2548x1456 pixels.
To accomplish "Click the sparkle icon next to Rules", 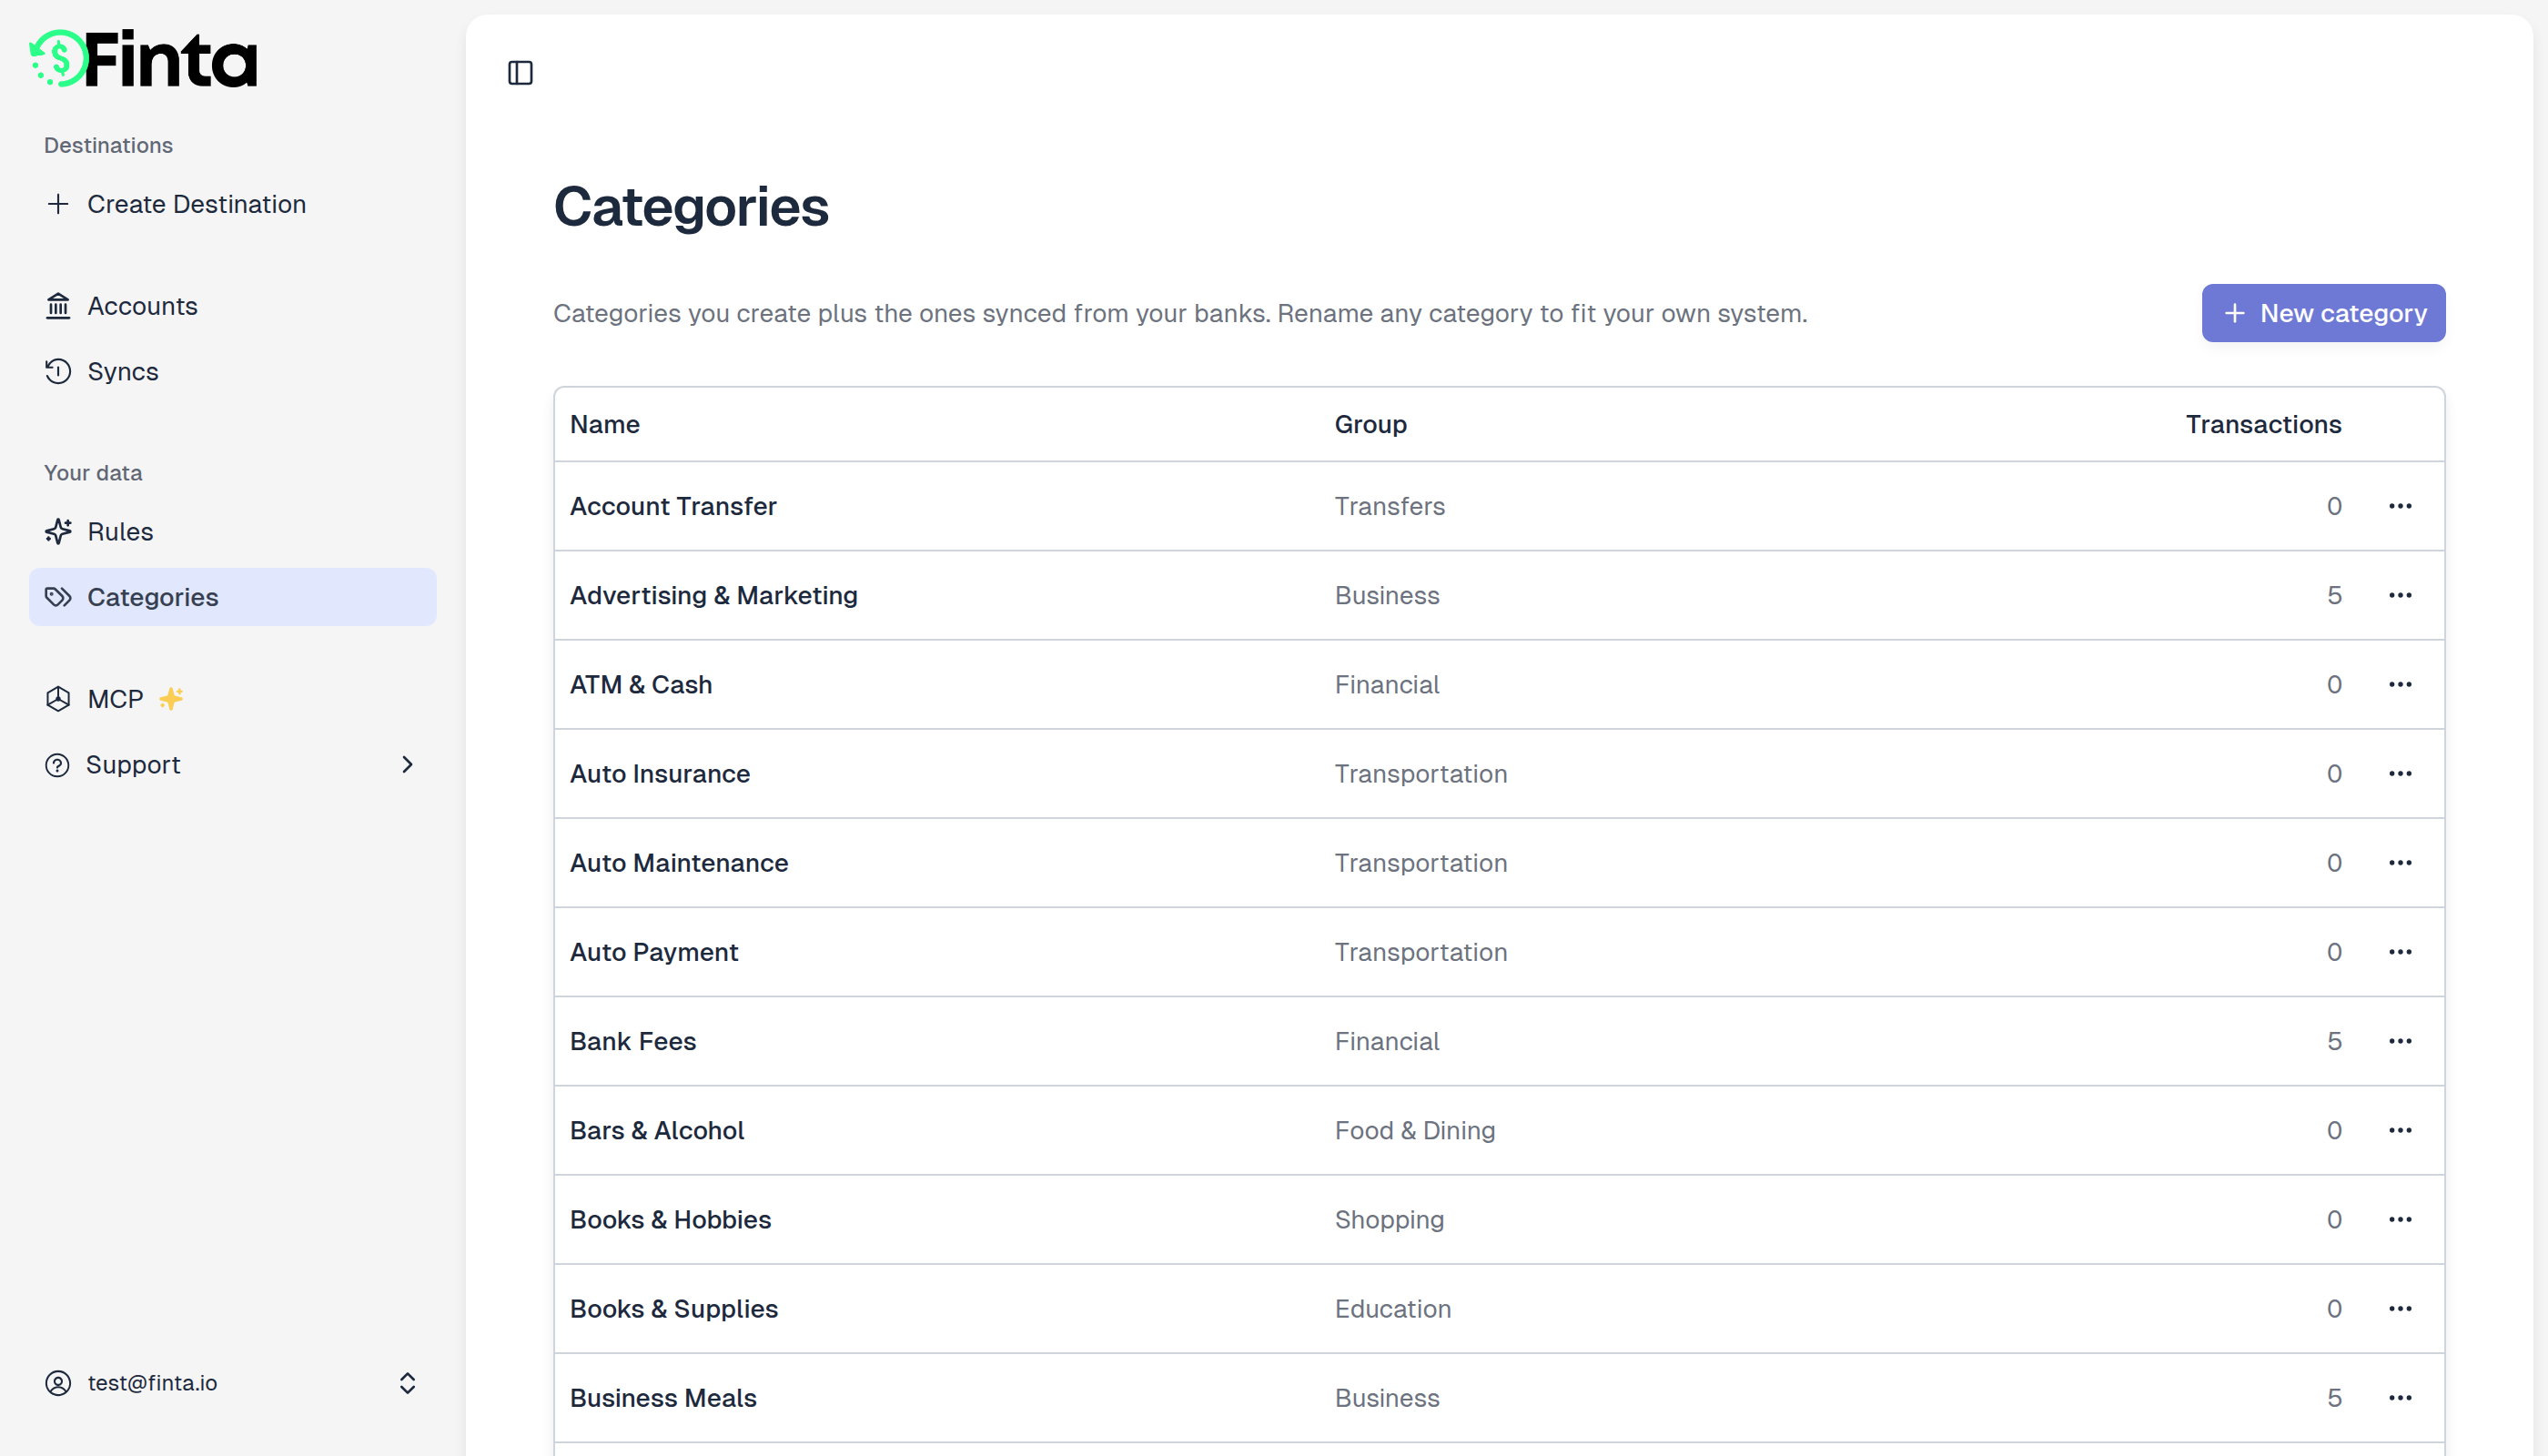I will pos(58,531).
